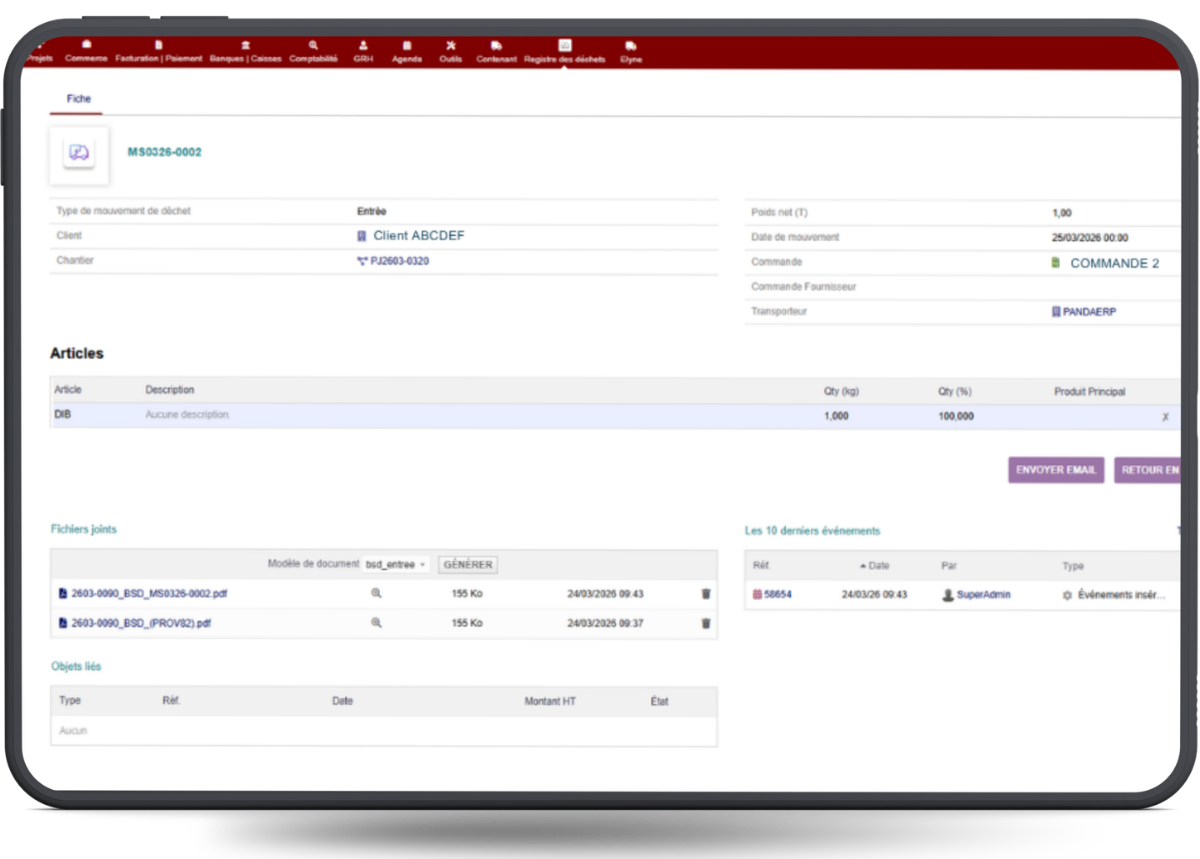Preview 2603-0090_BSD_MS0326-0002.pdf with magnifier icon
1200x859 pixels.
[x=377, y=593]
